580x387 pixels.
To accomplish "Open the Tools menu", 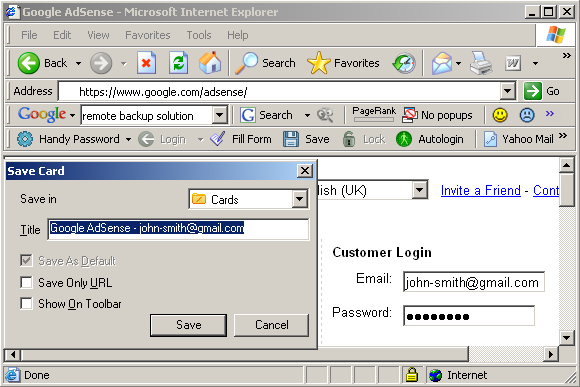I will [x=199, y=35].
